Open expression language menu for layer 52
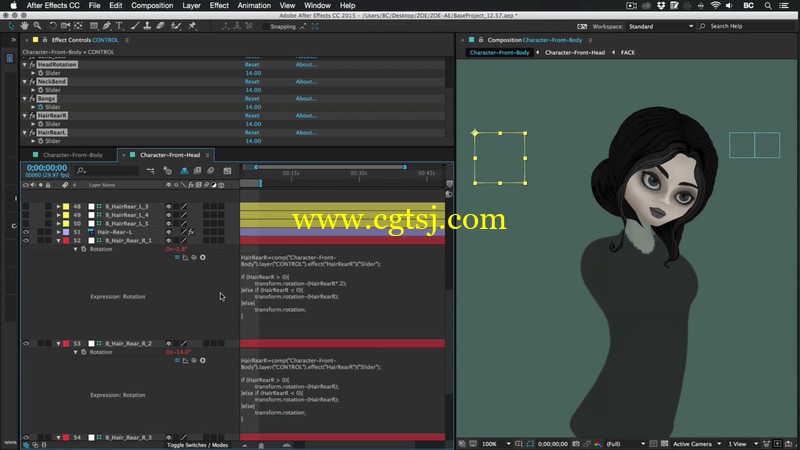800x450 pixels. click(x=203, y=258)
